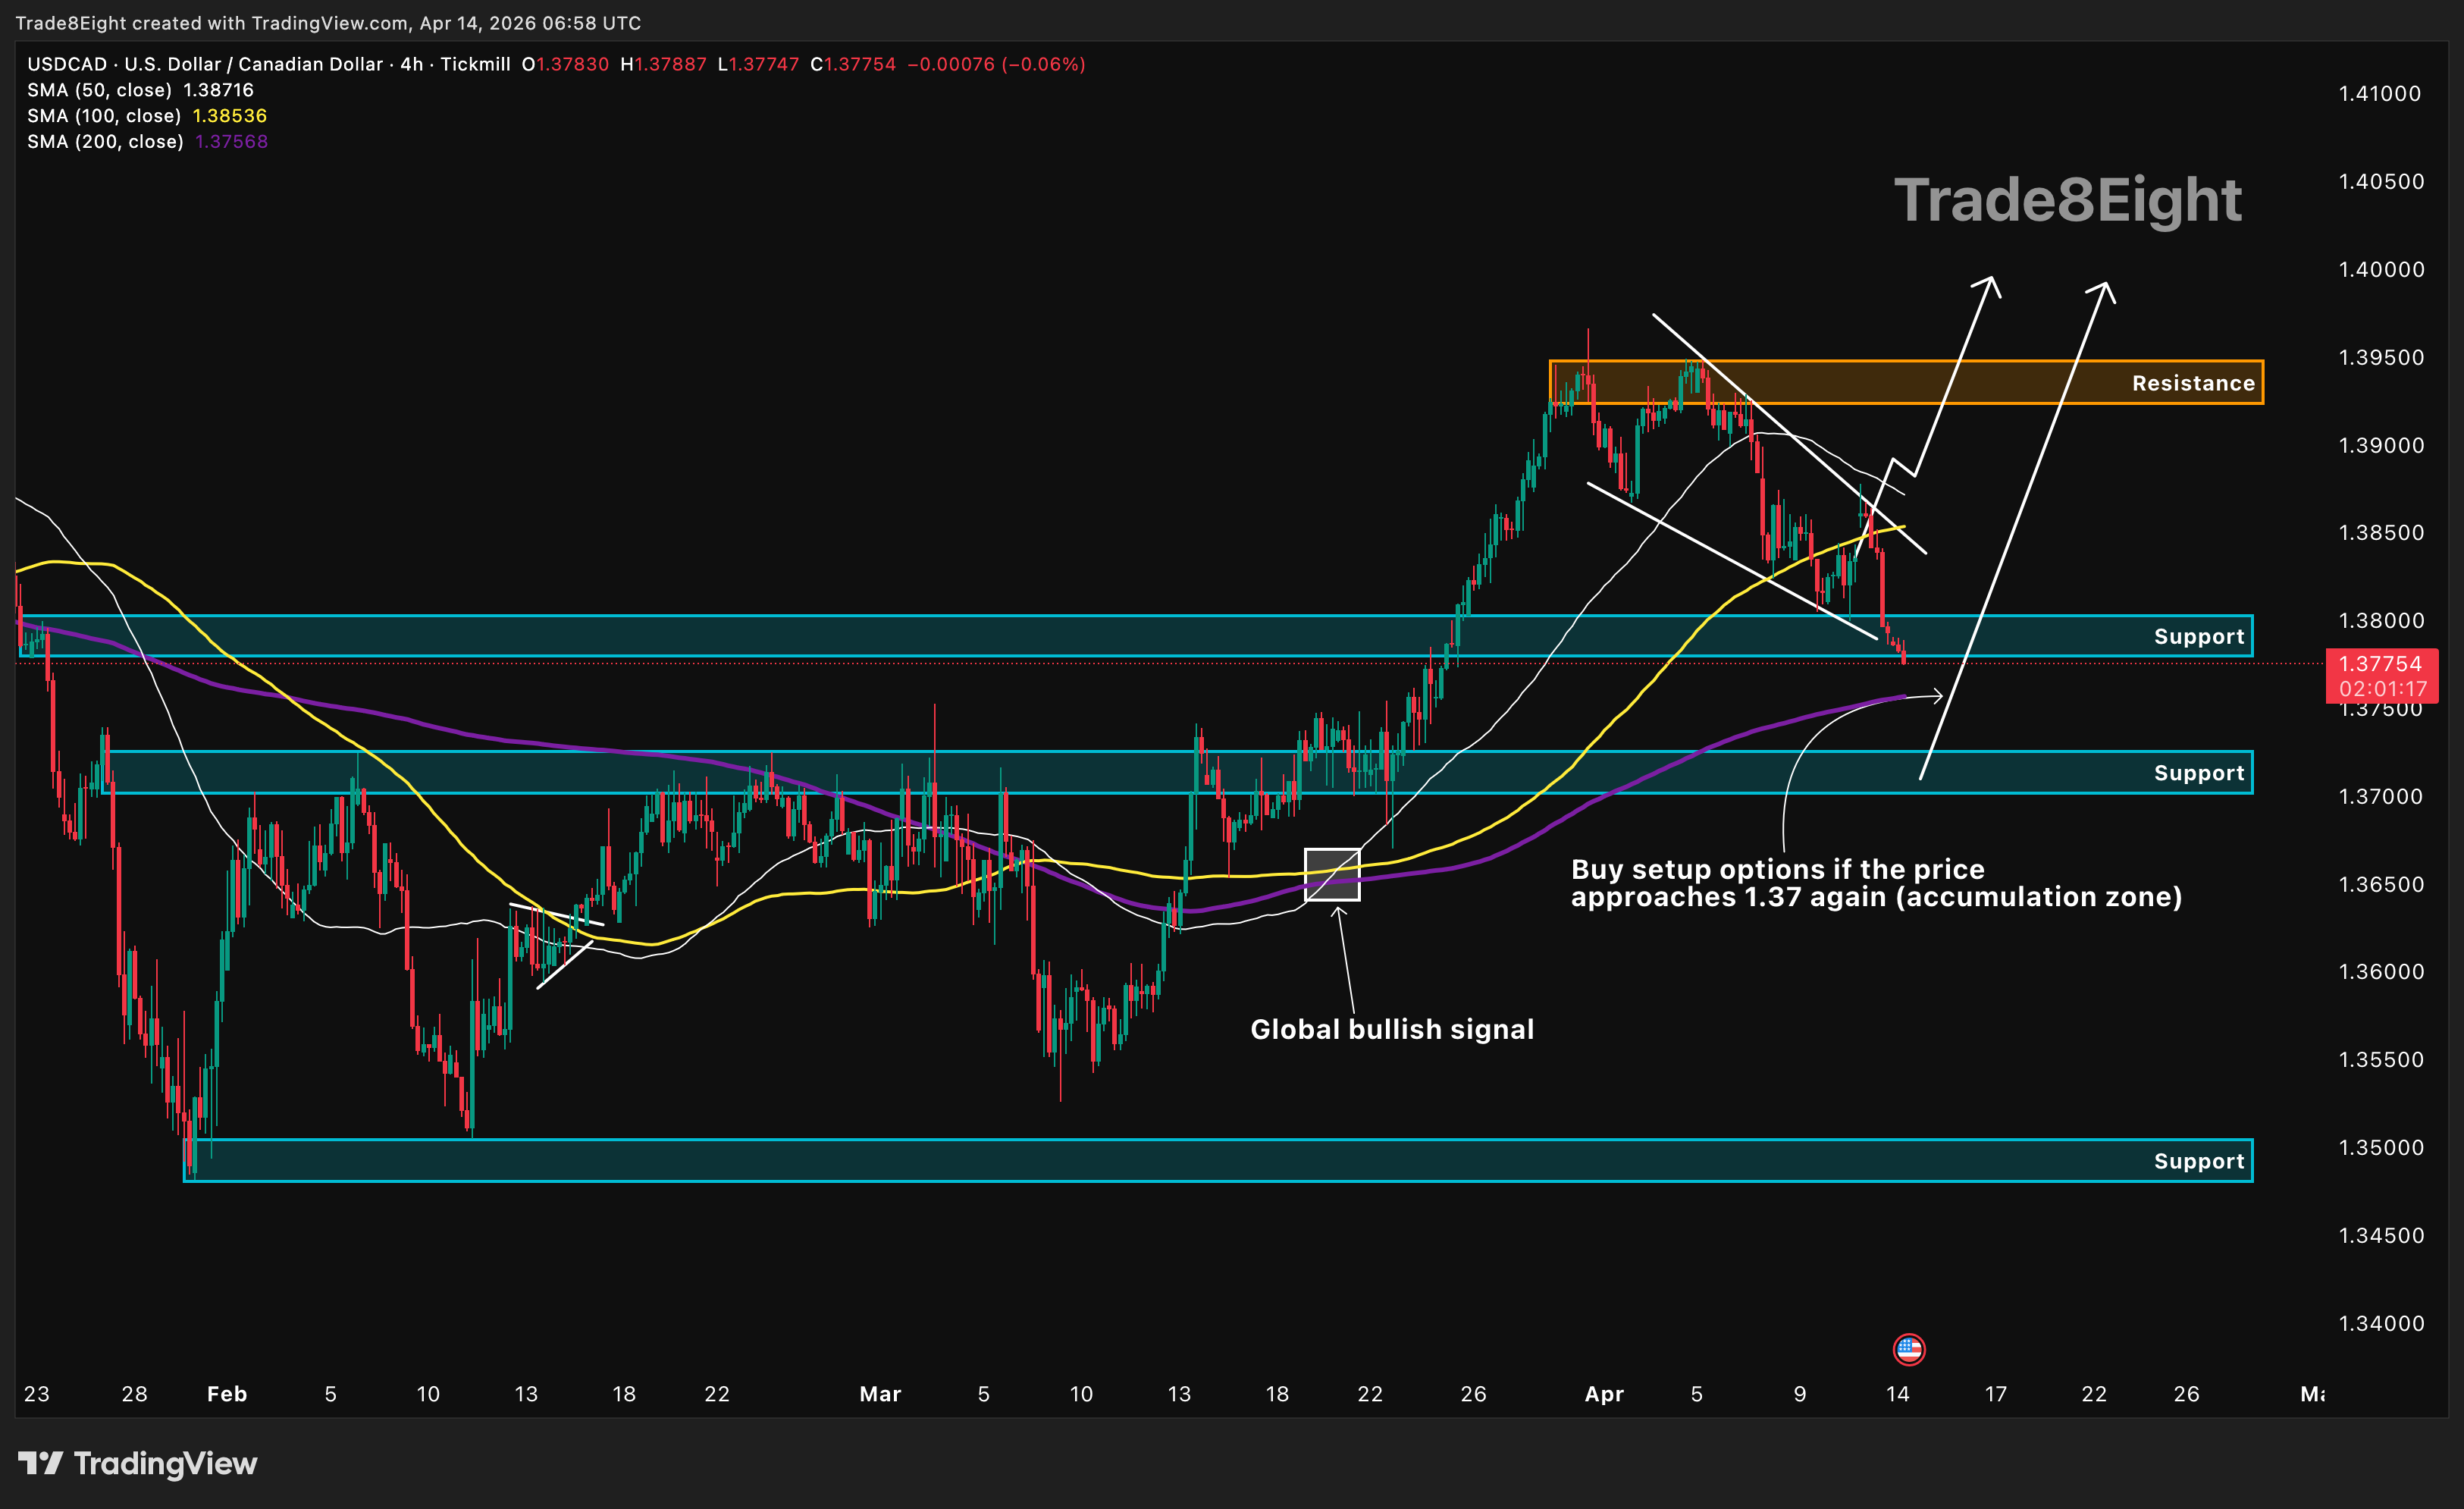Click the USDCAD symbol title text
Image resolution: width=2464 pixels, height=1509 pixels.
click(x=269, y=64)
